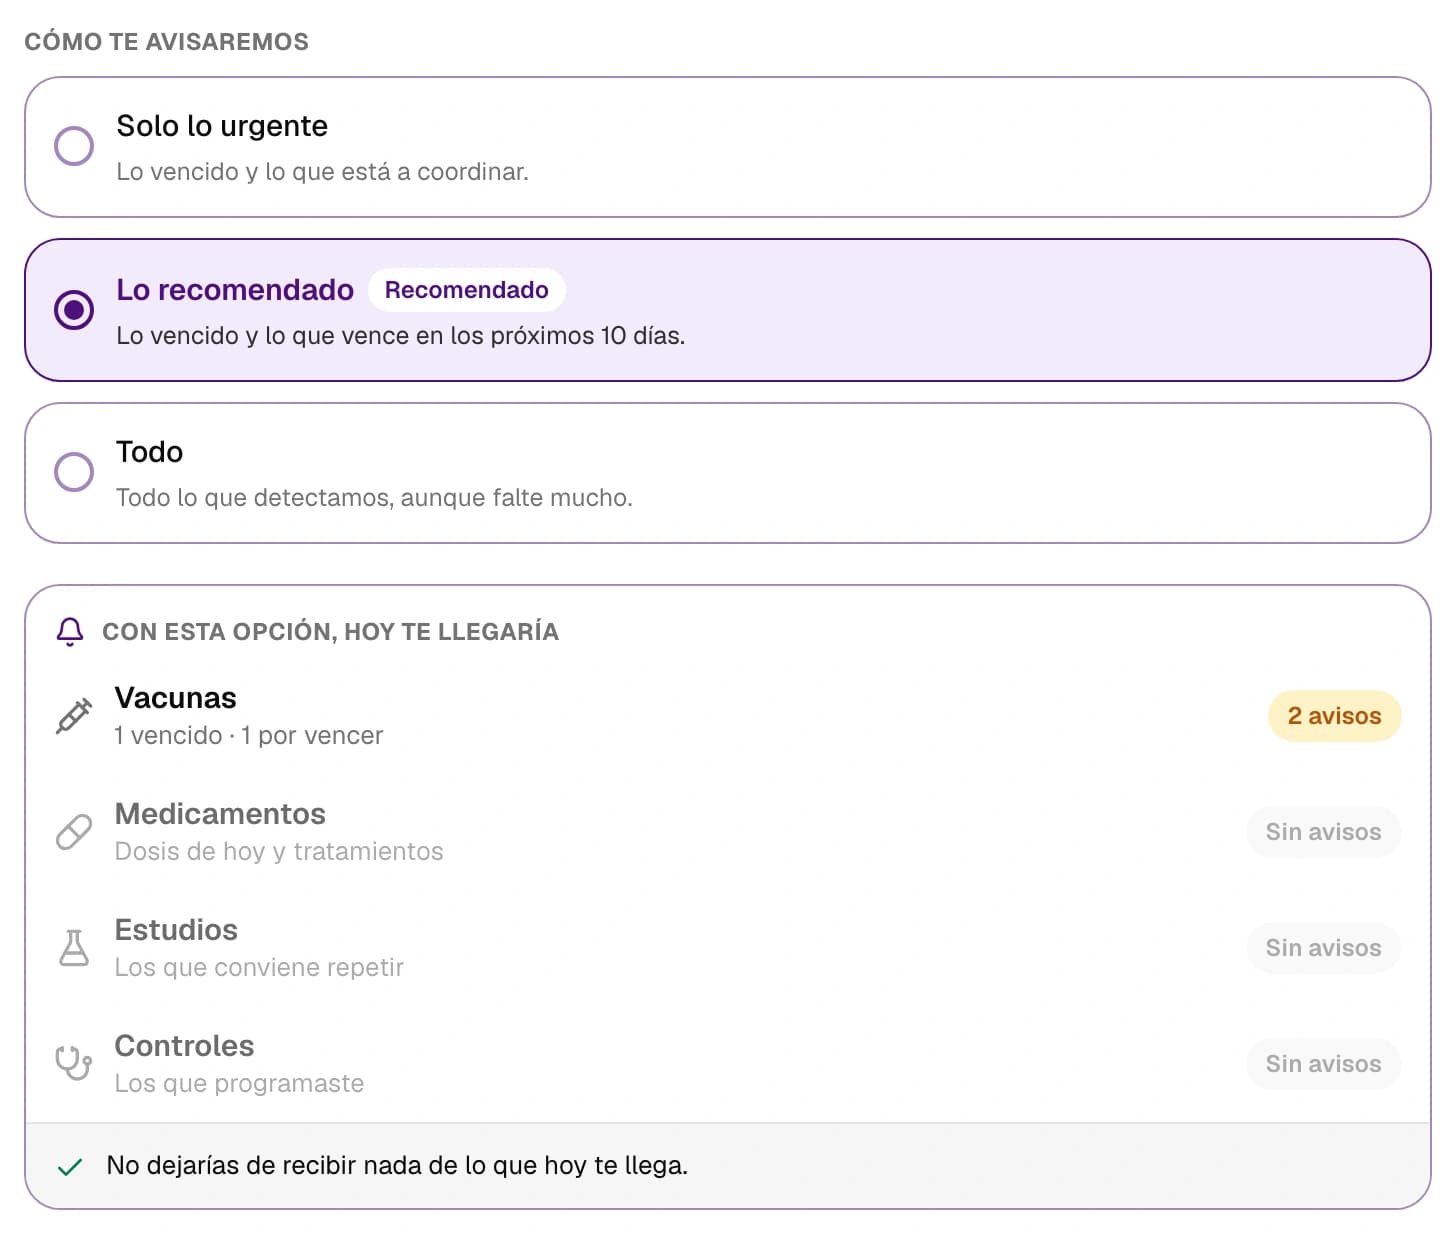Image resolution: width=1456 pixels, height=1234 pixels.
Task: Click "Dosis de hoy y tratamientos" text
Action: tap(279, 852)
